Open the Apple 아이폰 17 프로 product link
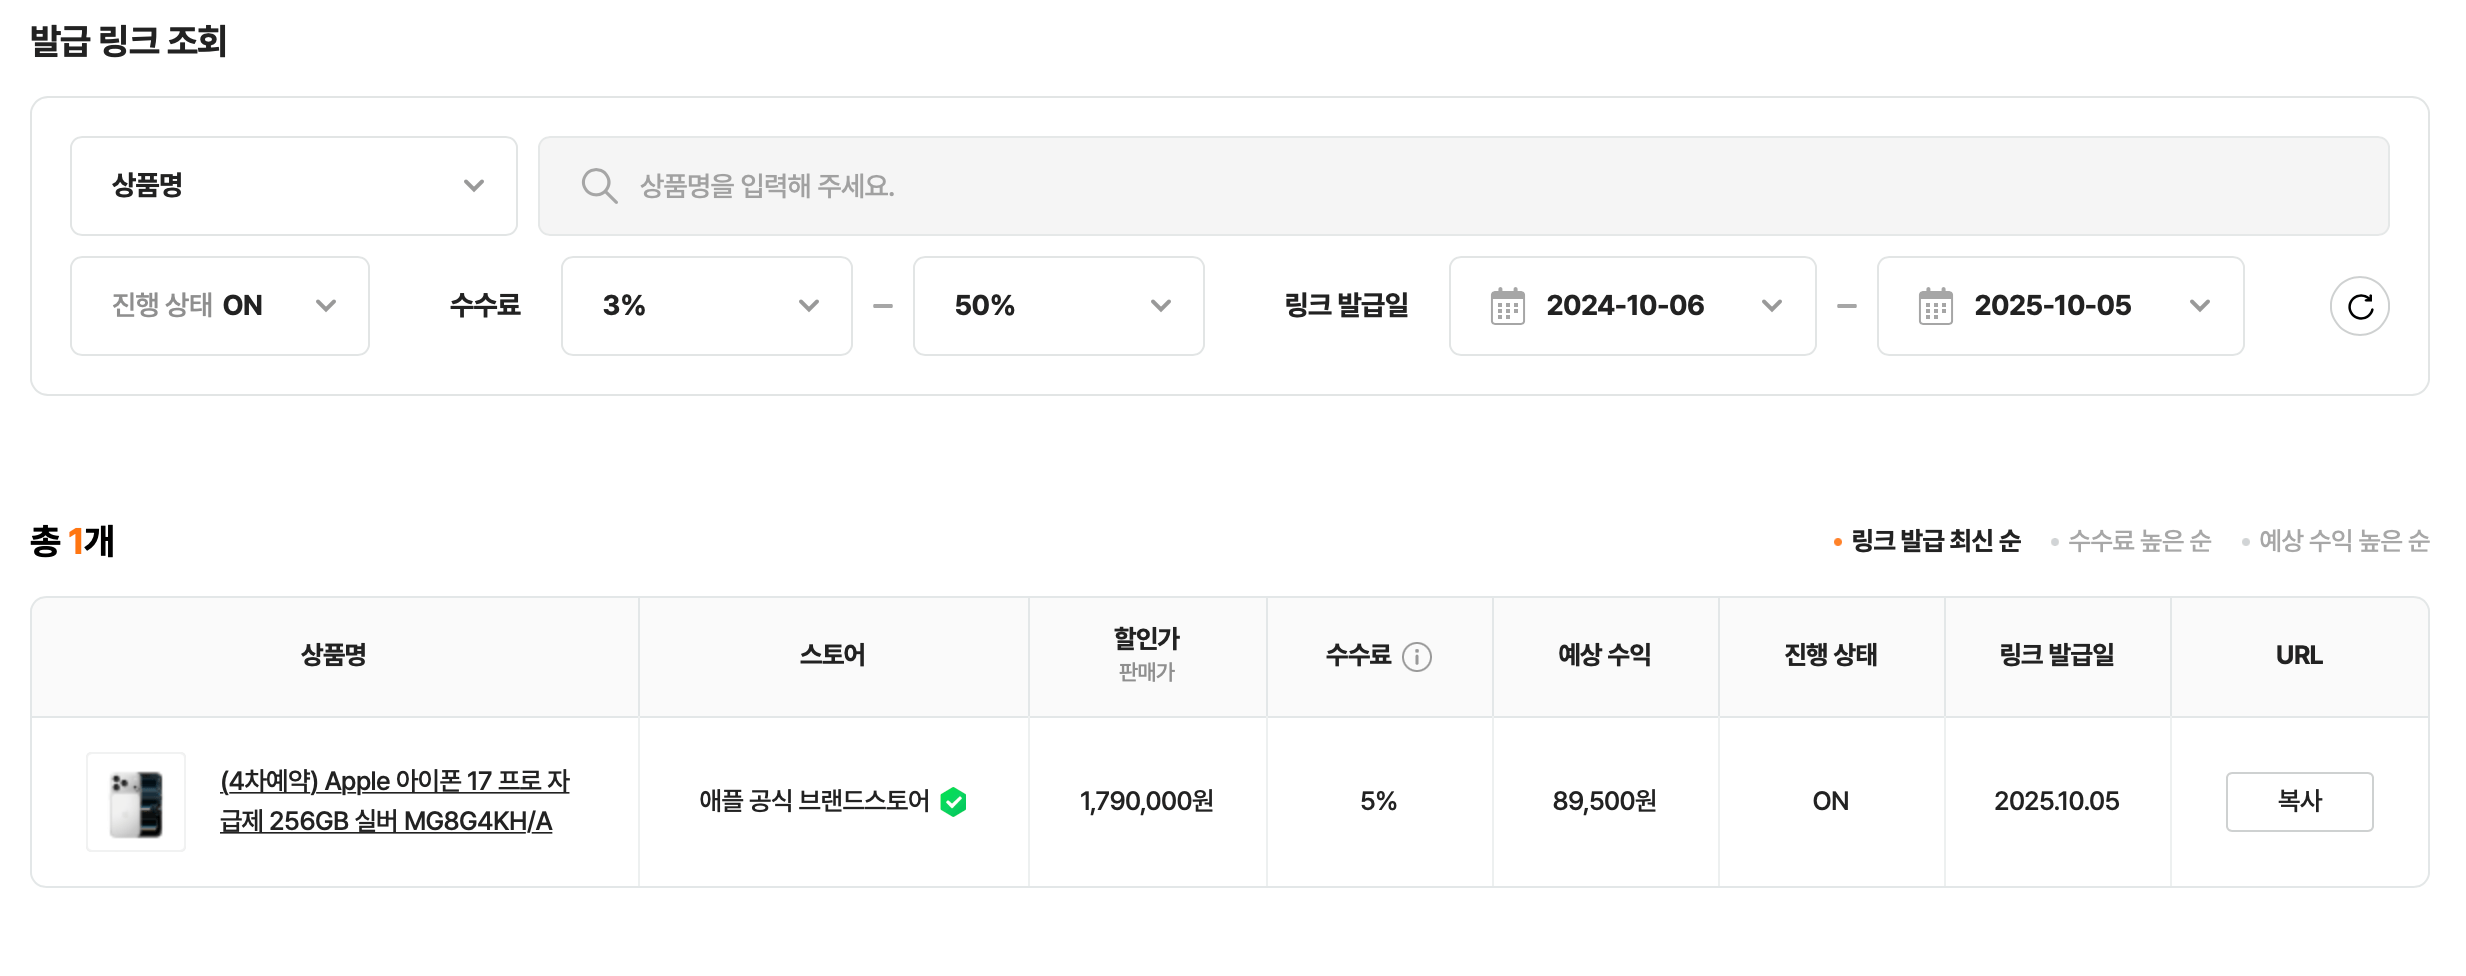Image resolution: width=2466 pixels, height=976 pixels. click(x=395, y=800)
